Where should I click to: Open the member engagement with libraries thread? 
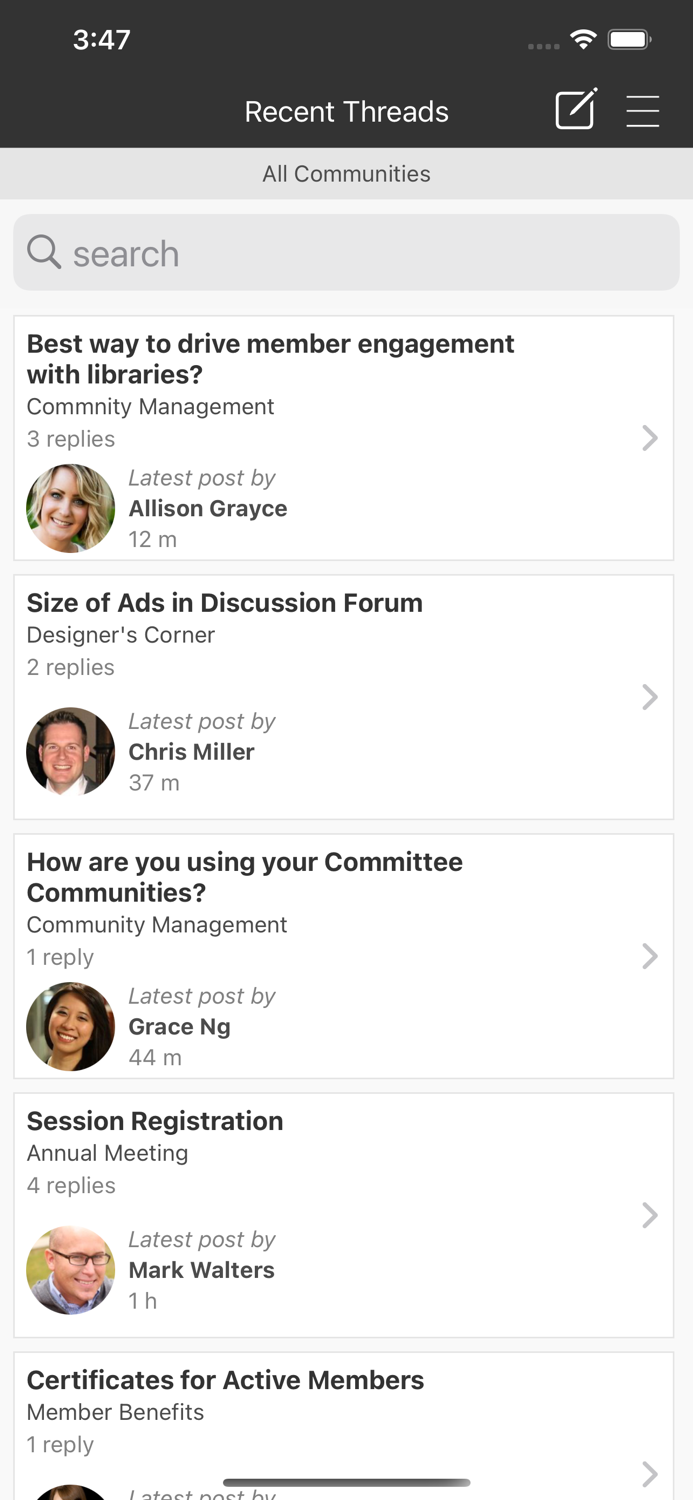tap(270, 359)
